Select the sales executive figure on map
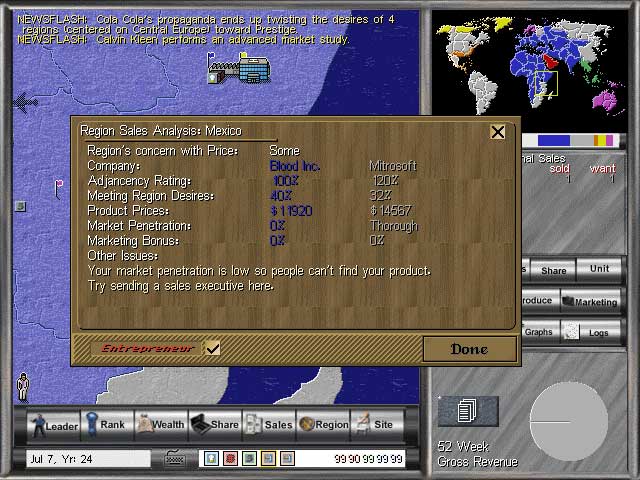The image size is (640, 480). tap(23, 387)
